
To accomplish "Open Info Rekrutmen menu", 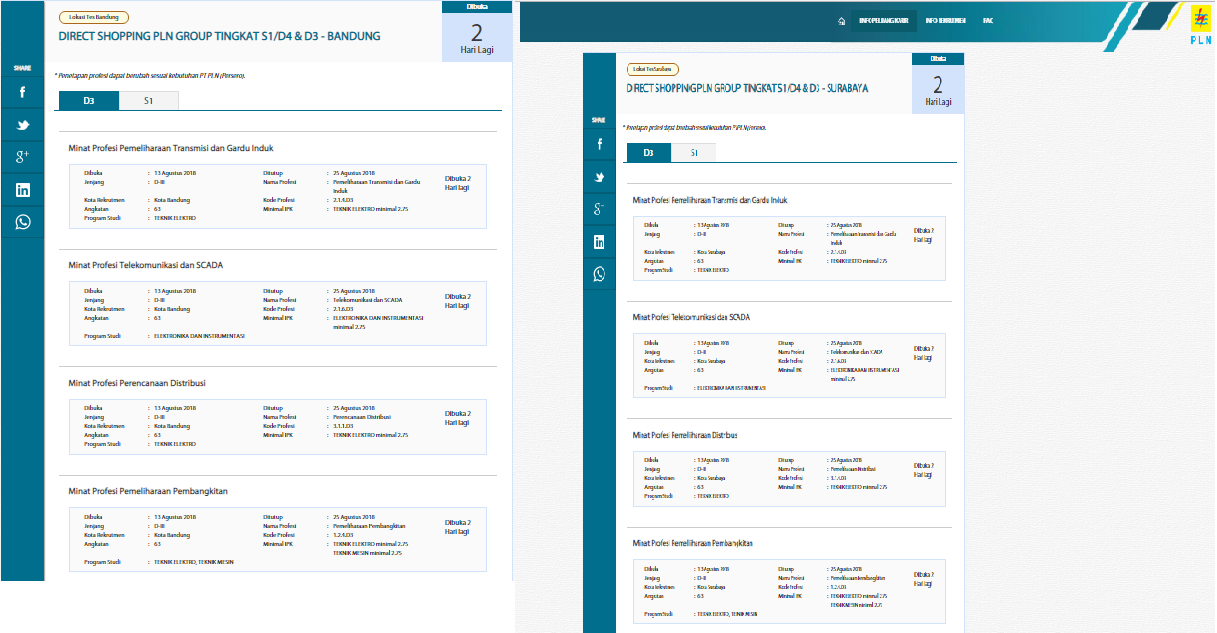I will [945, 20].
